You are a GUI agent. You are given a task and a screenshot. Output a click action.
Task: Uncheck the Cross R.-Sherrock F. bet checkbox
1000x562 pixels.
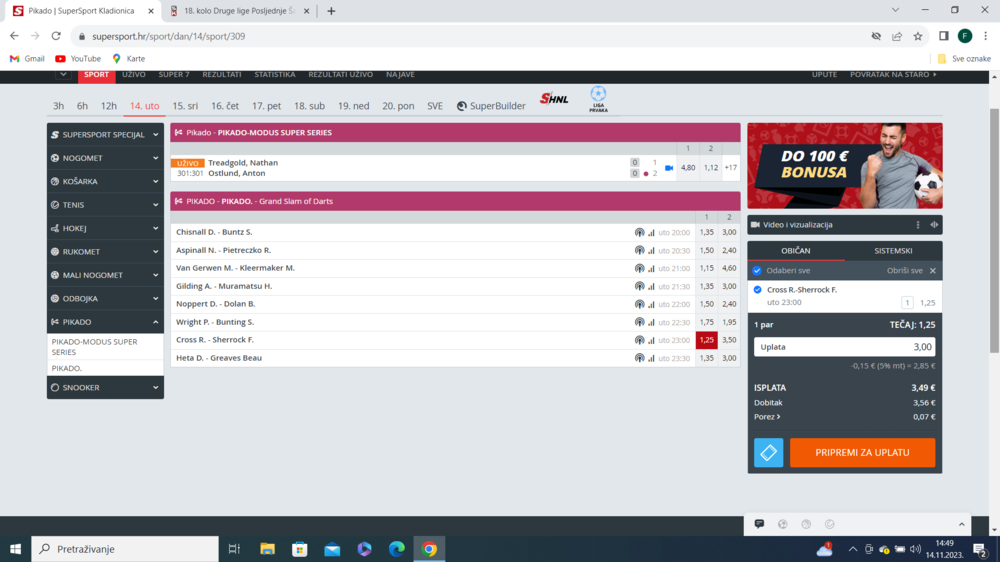click(x=757, y=290)
